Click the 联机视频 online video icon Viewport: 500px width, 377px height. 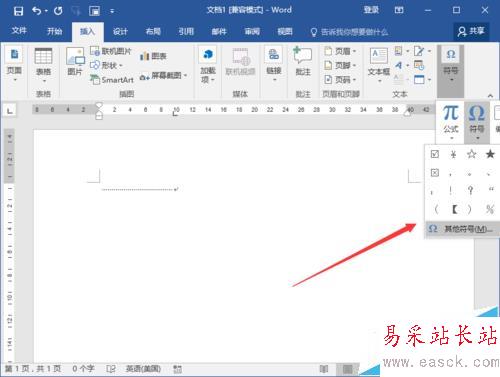[x=240, y=62]
